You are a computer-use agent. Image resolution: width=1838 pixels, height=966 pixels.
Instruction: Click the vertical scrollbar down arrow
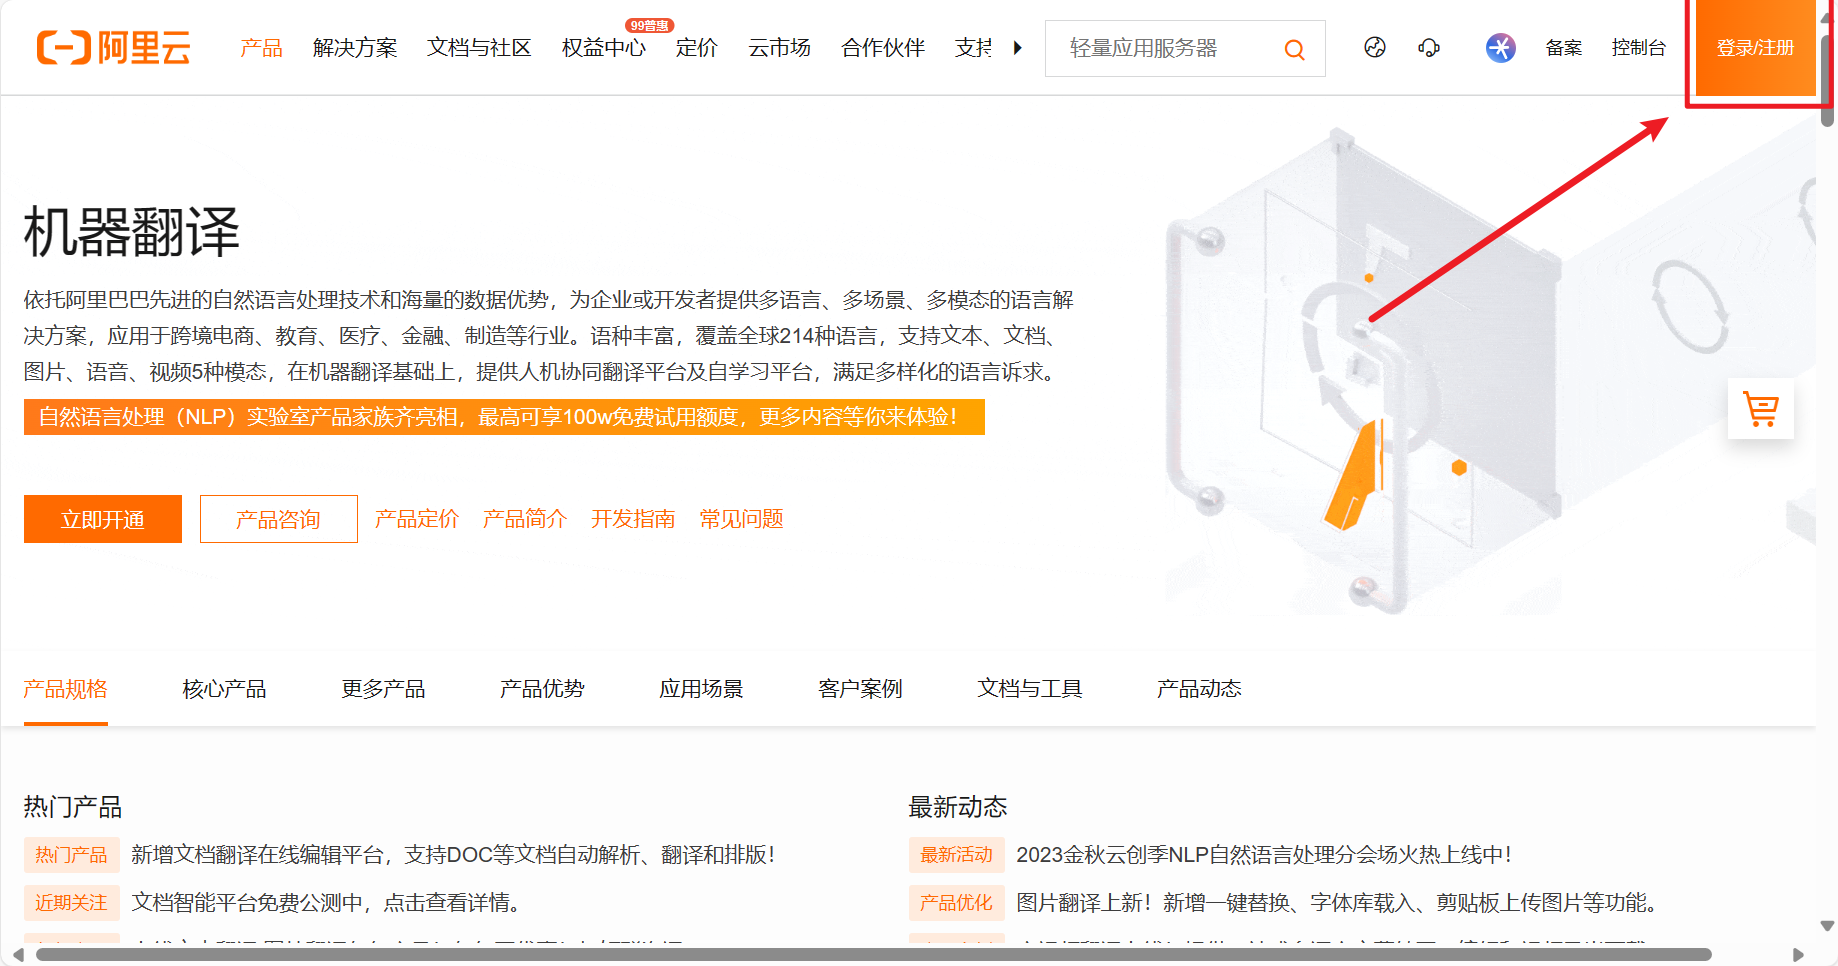(x=1827, y=926)
